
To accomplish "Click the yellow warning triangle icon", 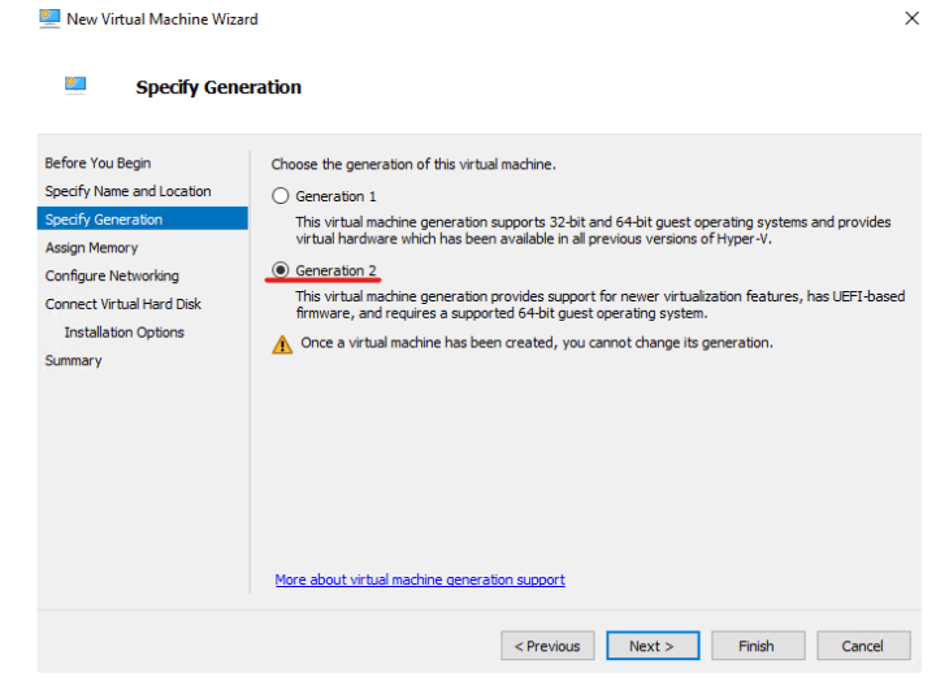I will pos(283,344).
